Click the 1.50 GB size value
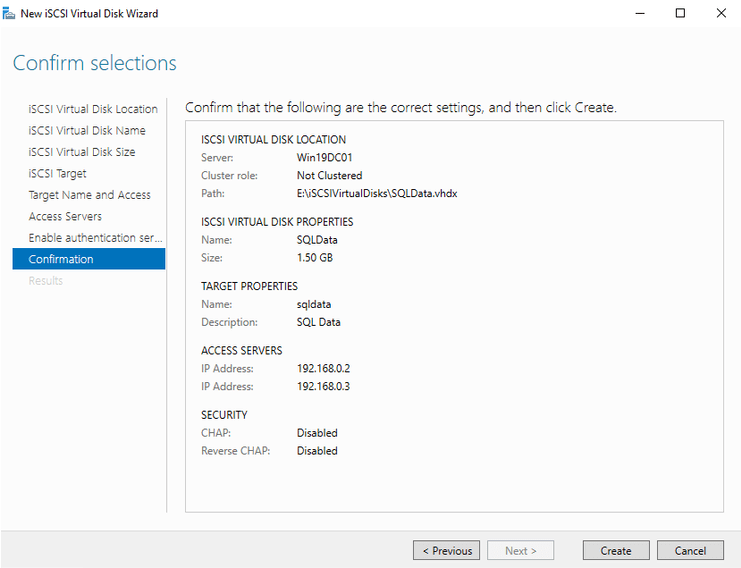 [315, 257]
